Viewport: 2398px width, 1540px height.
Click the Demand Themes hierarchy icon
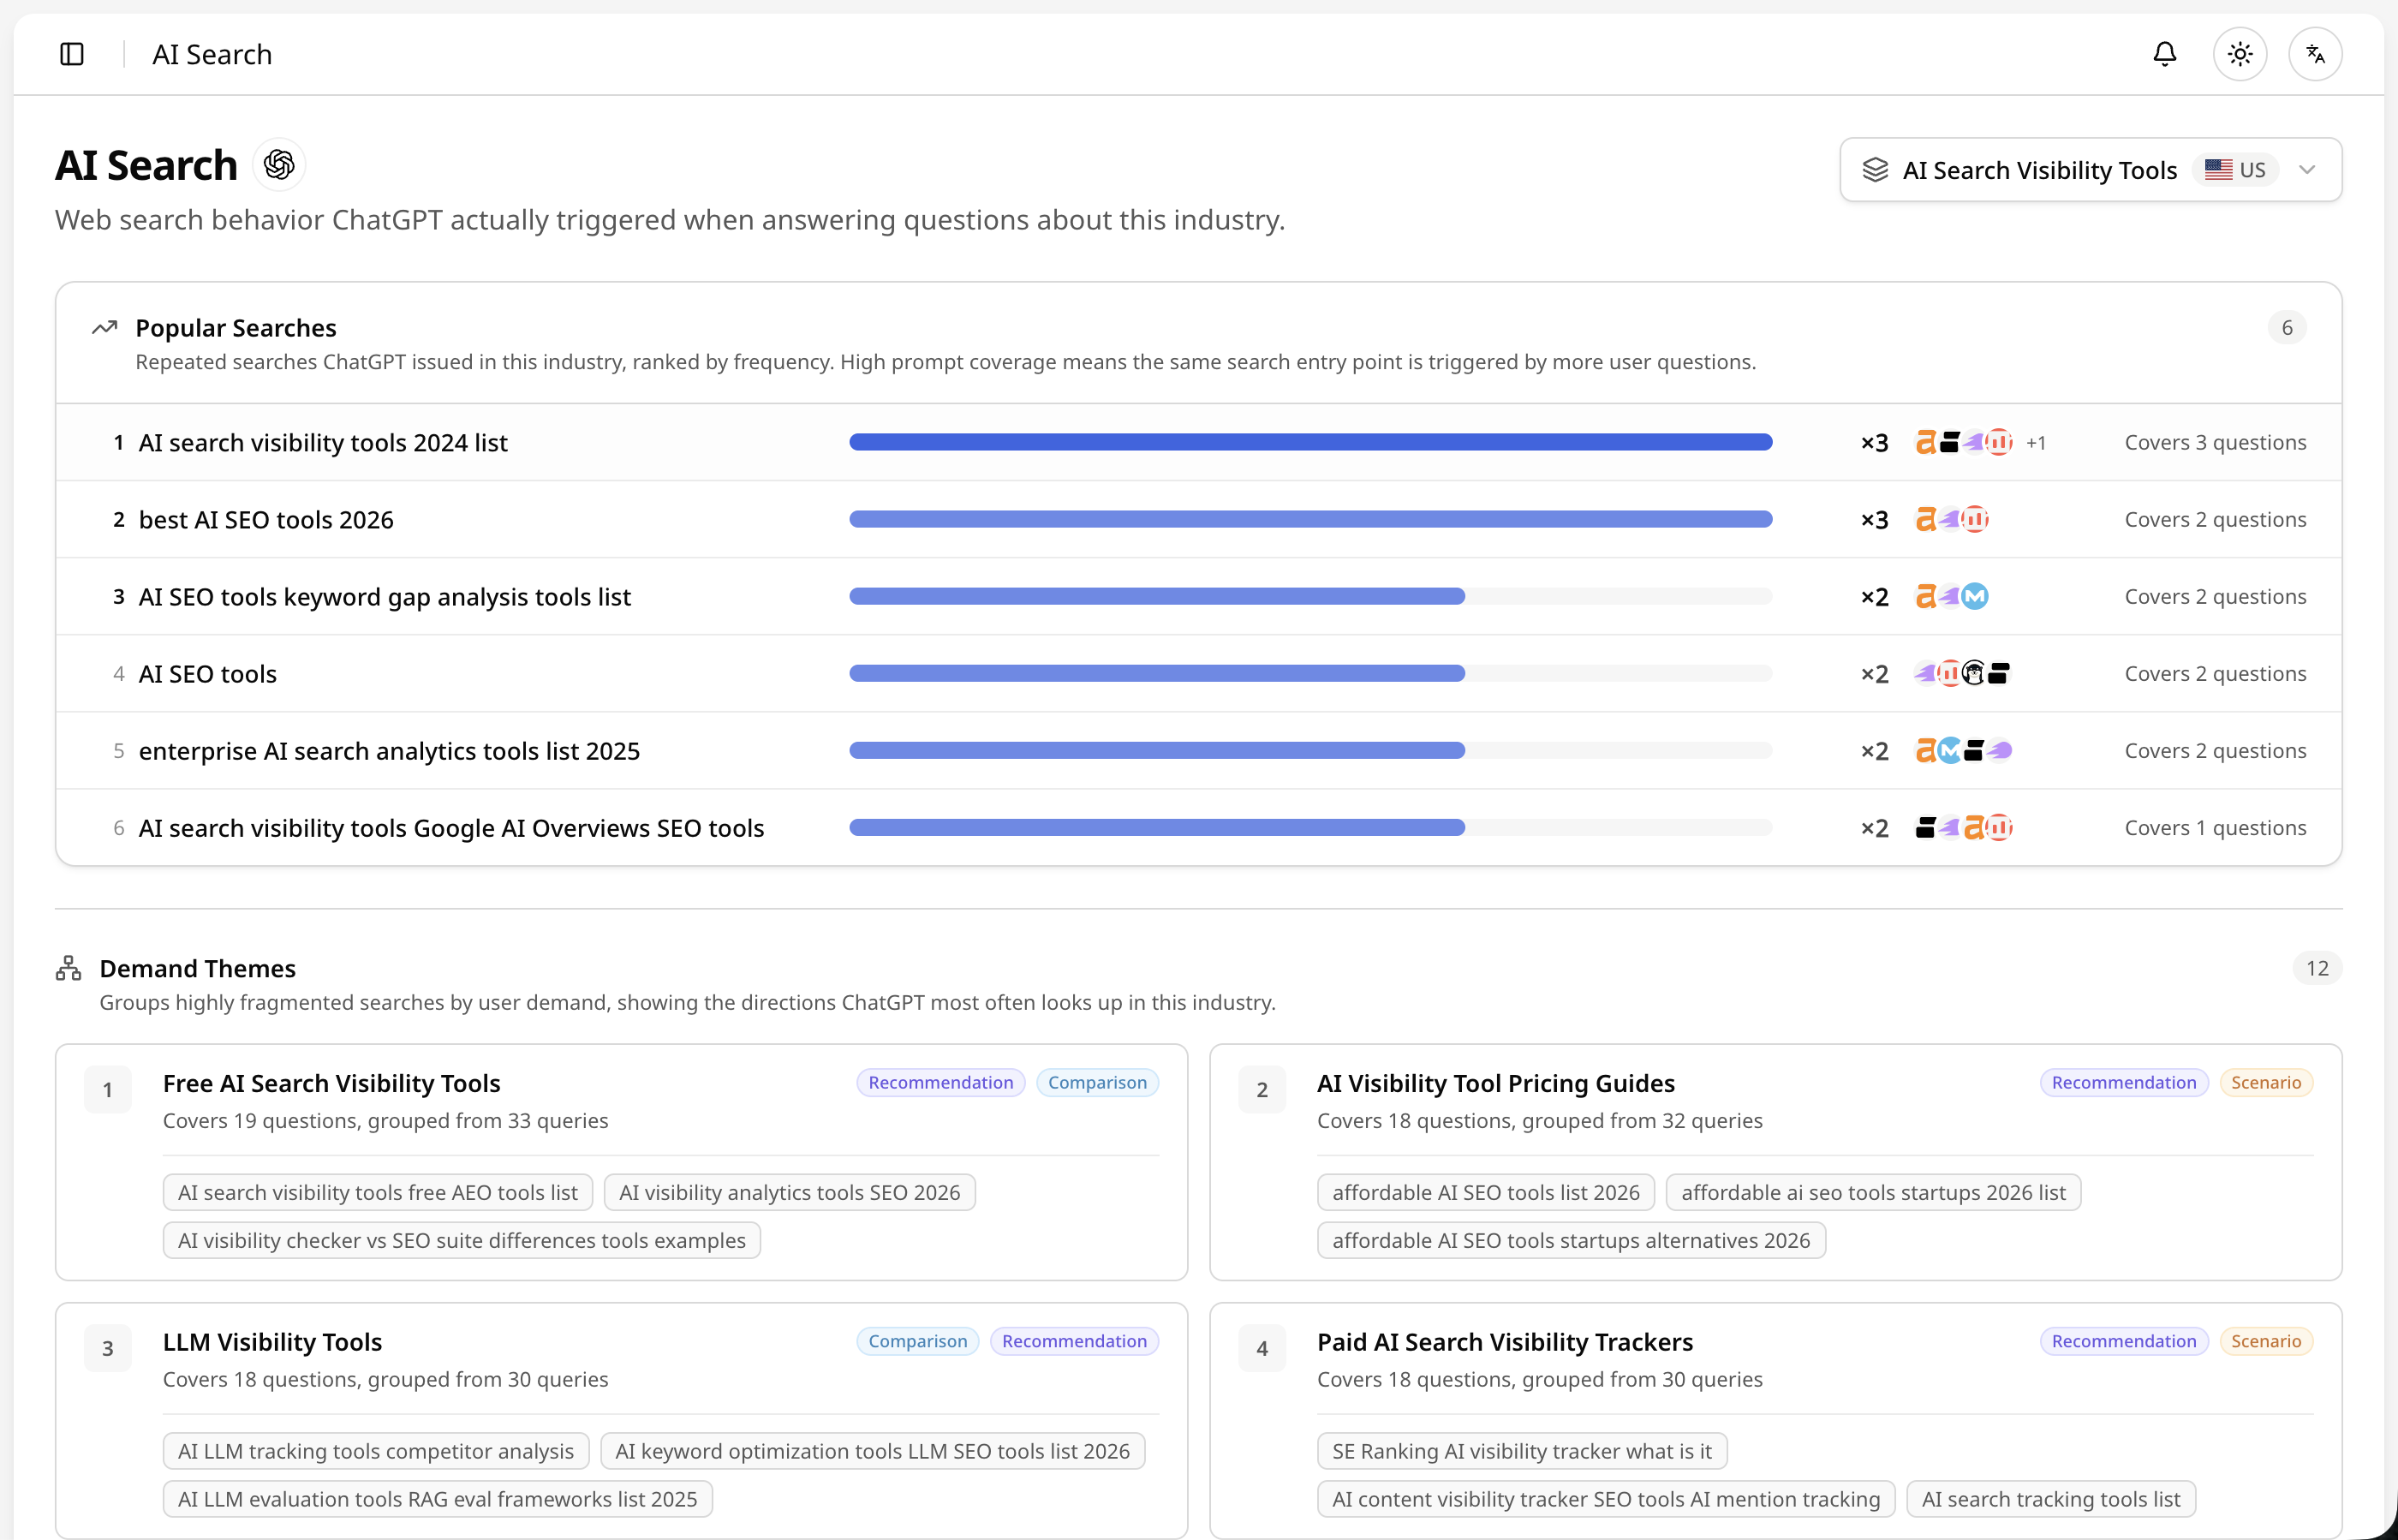point(69,968)
